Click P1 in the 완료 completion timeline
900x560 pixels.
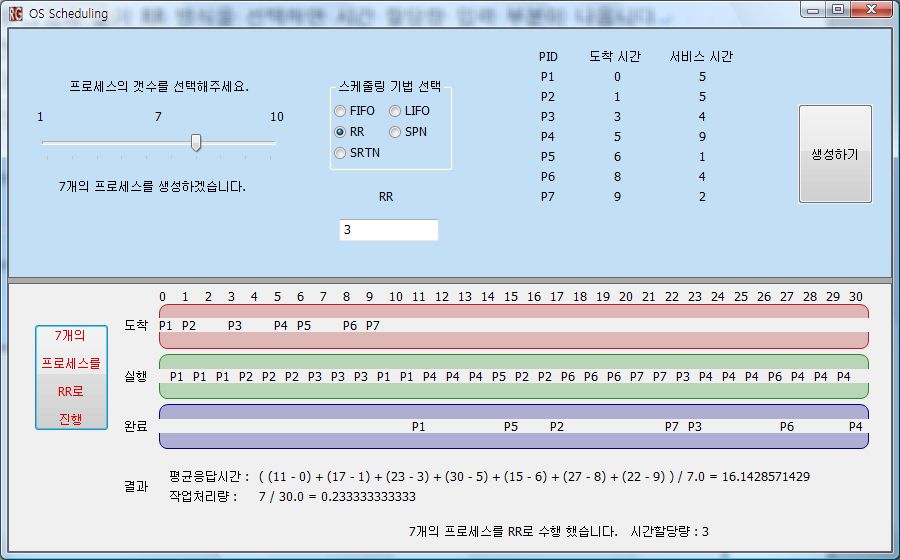(418, 427)
